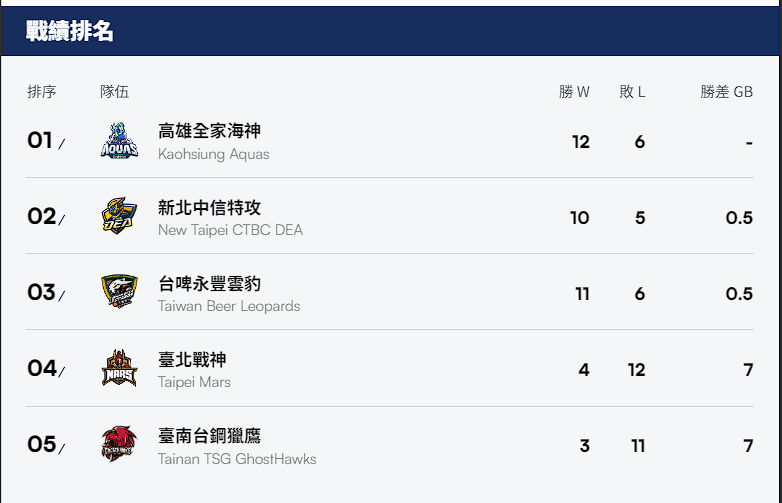Click the Kaohsiung Aquas team logo
The image size is (782, 503).
119,141
